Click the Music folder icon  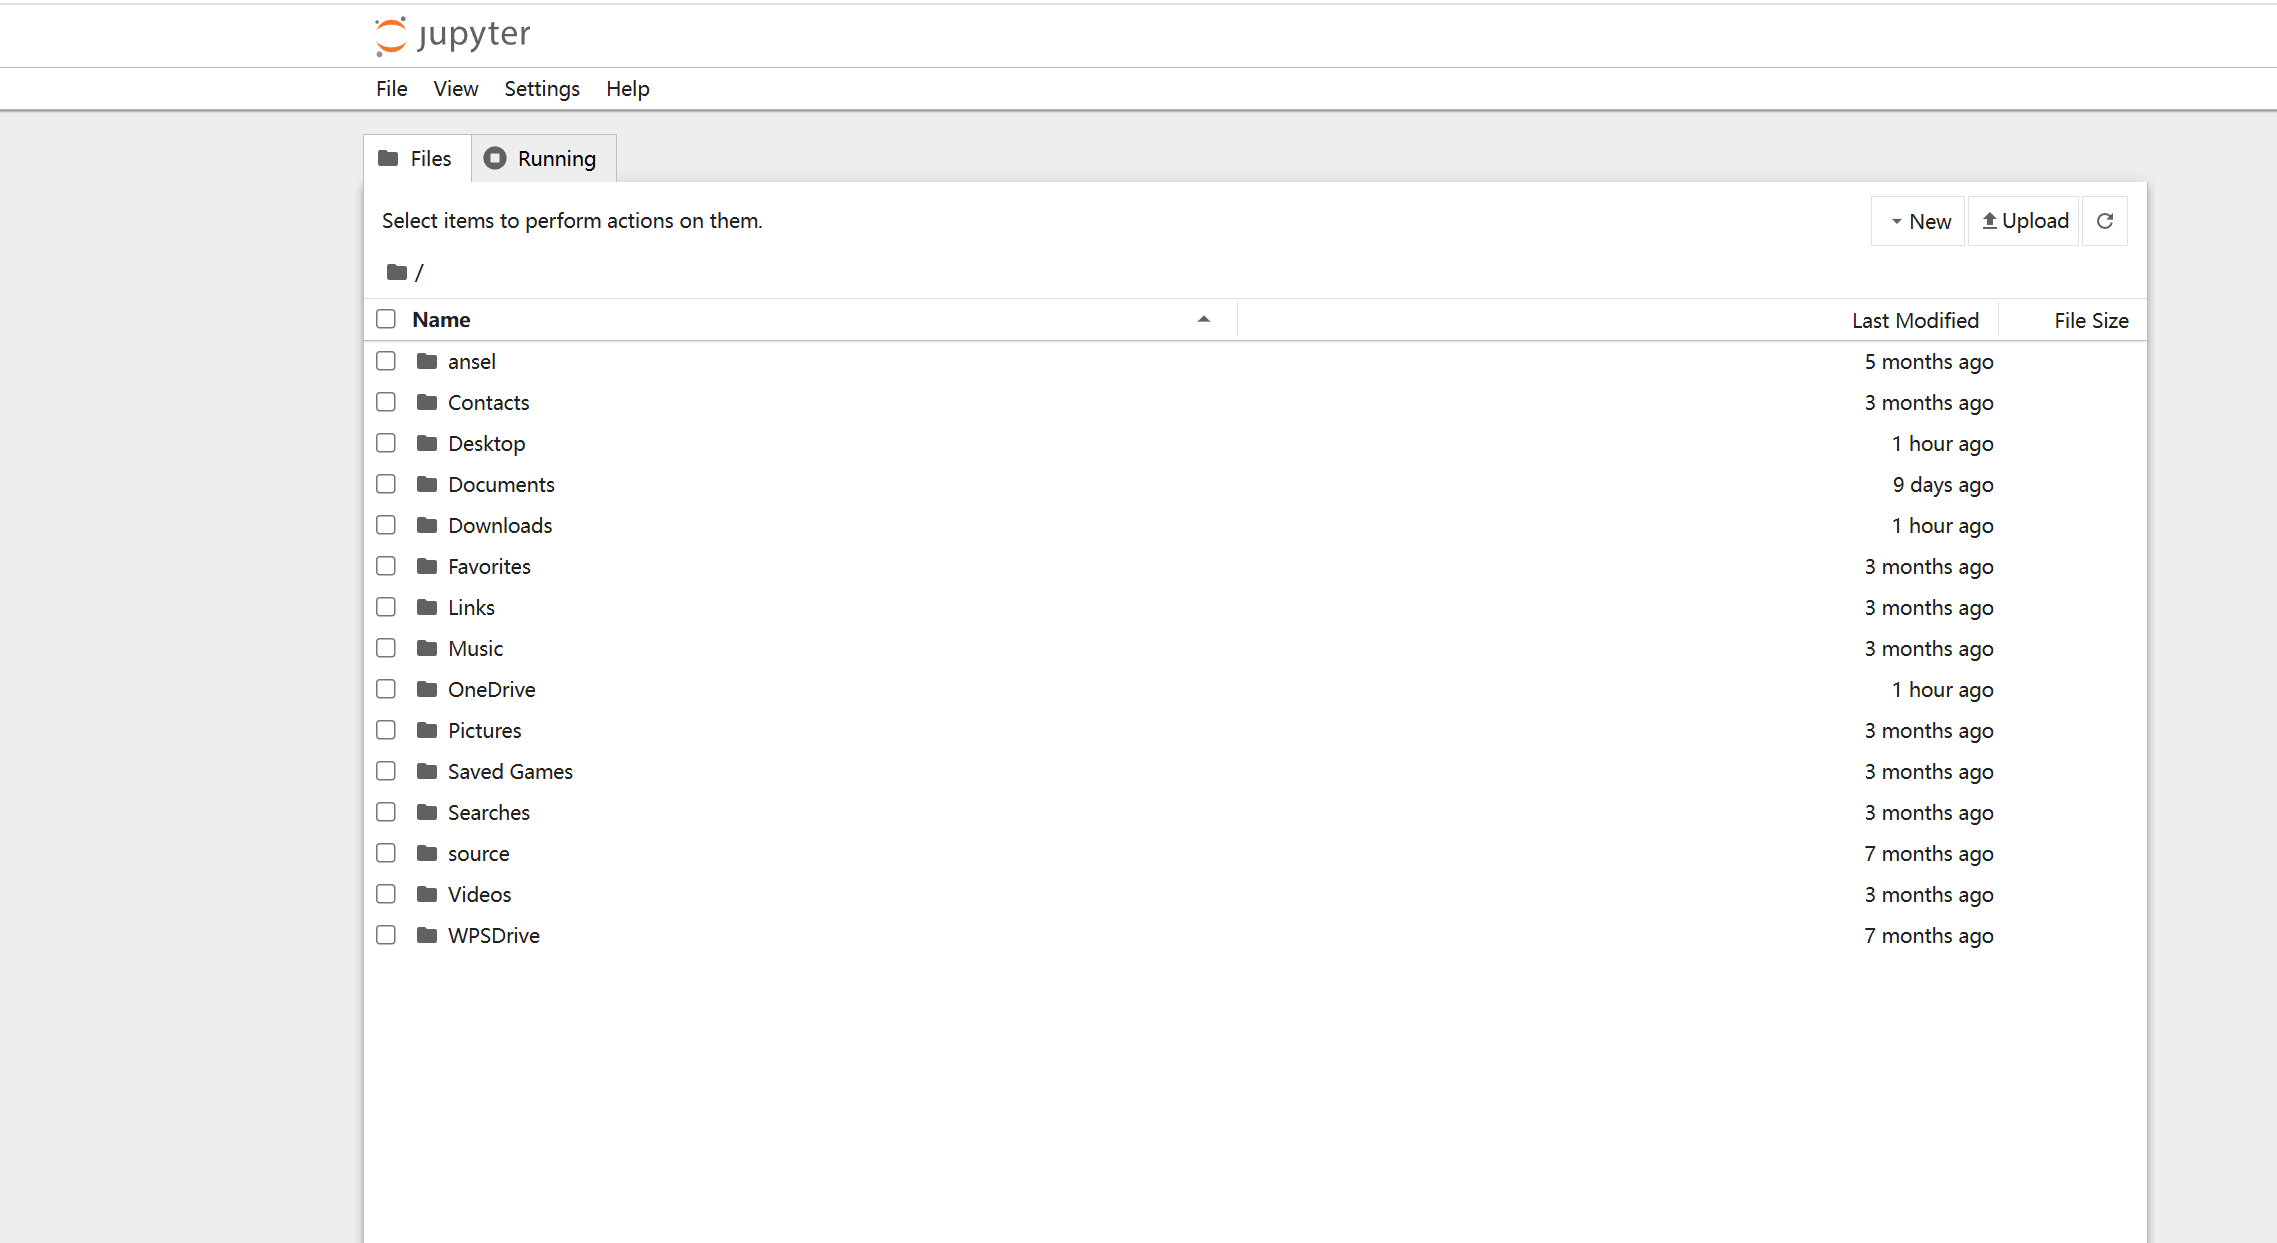[x=426, y=648]
